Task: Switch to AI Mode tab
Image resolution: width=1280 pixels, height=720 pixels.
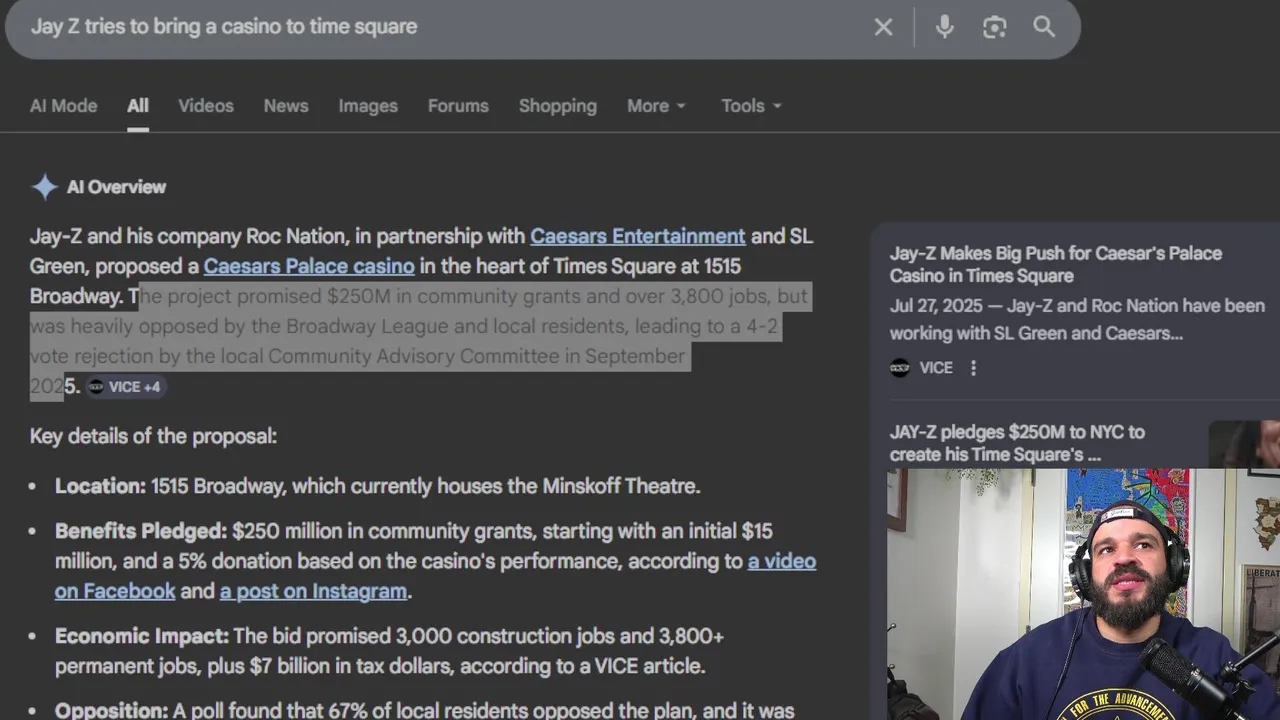Action: tap(63, 106)
